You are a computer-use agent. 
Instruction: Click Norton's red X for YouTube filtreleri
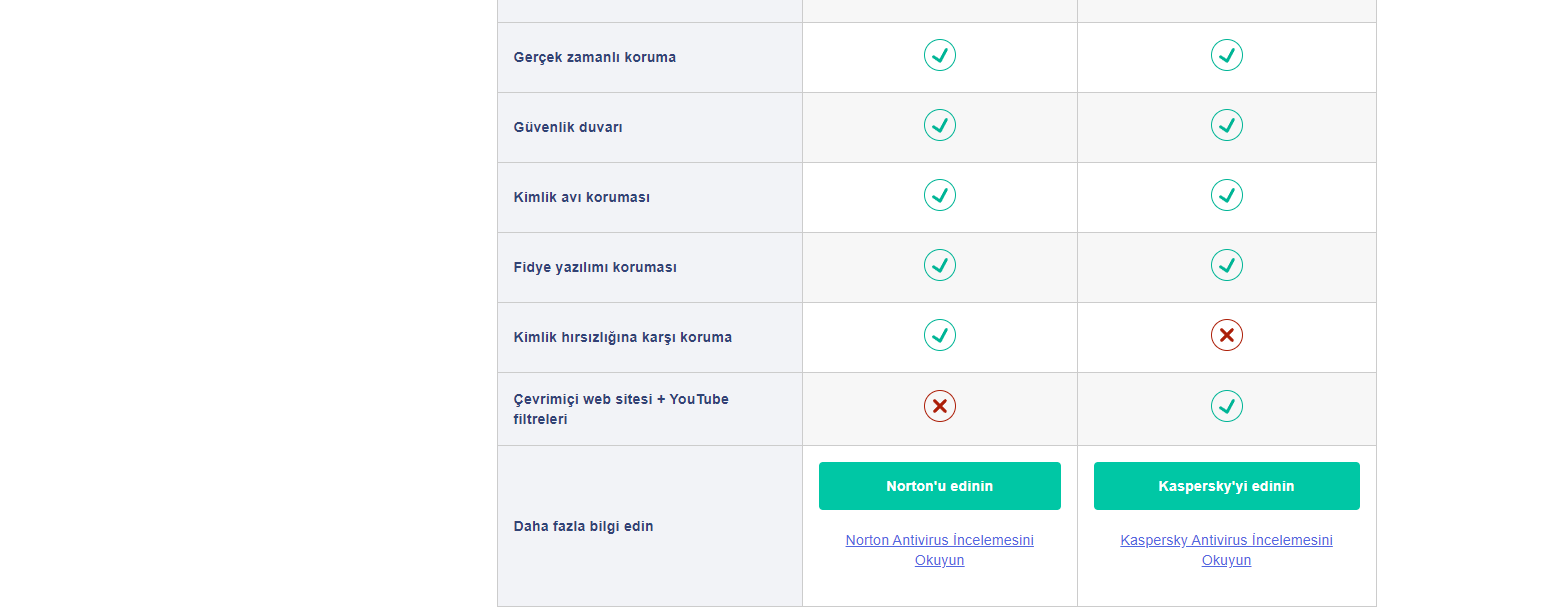pyautogui.click(x=940, y=405)
